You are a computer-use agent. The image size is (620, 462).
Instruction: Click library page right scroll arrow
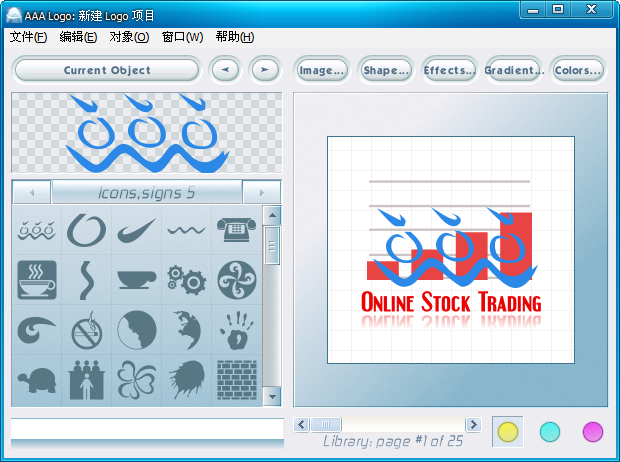click(473, 424)
